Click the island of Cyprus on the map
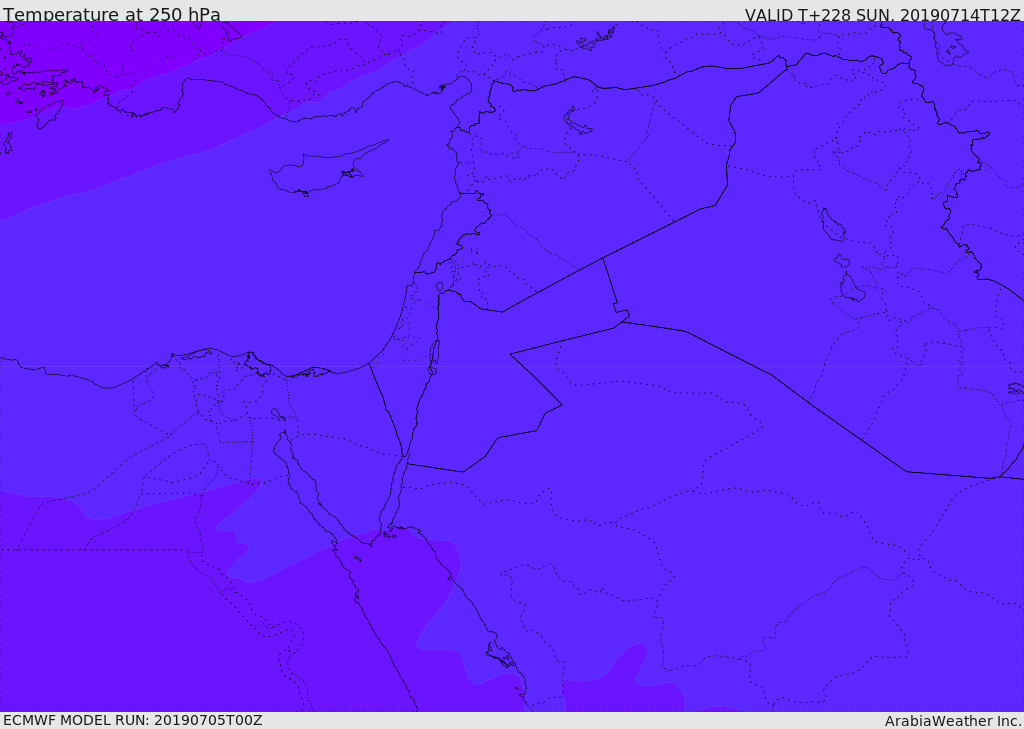The height and width of the screenshot is (729, 1024). tap(327, 170)
